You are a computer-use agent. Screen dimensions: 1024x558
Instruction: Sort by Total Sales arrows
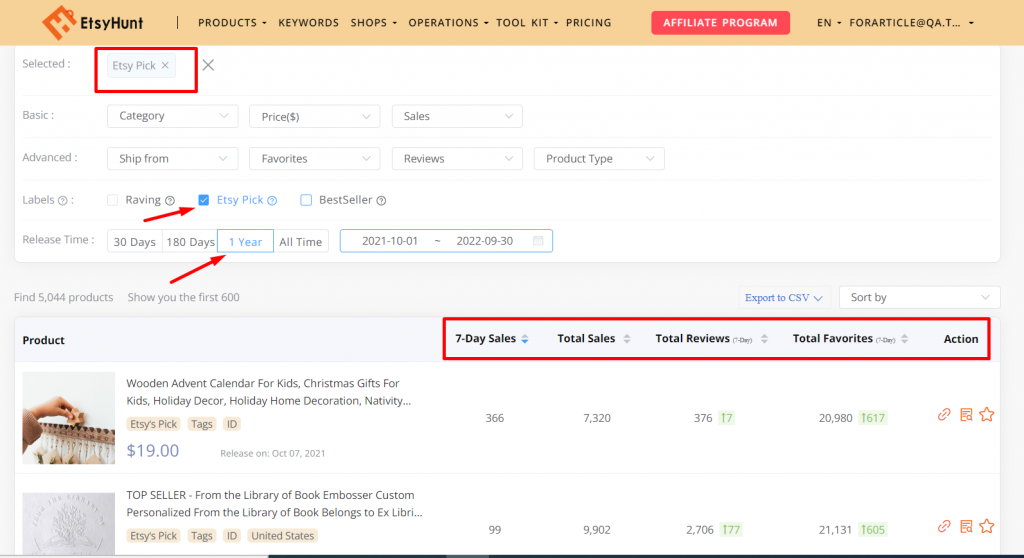coord(627,338)
